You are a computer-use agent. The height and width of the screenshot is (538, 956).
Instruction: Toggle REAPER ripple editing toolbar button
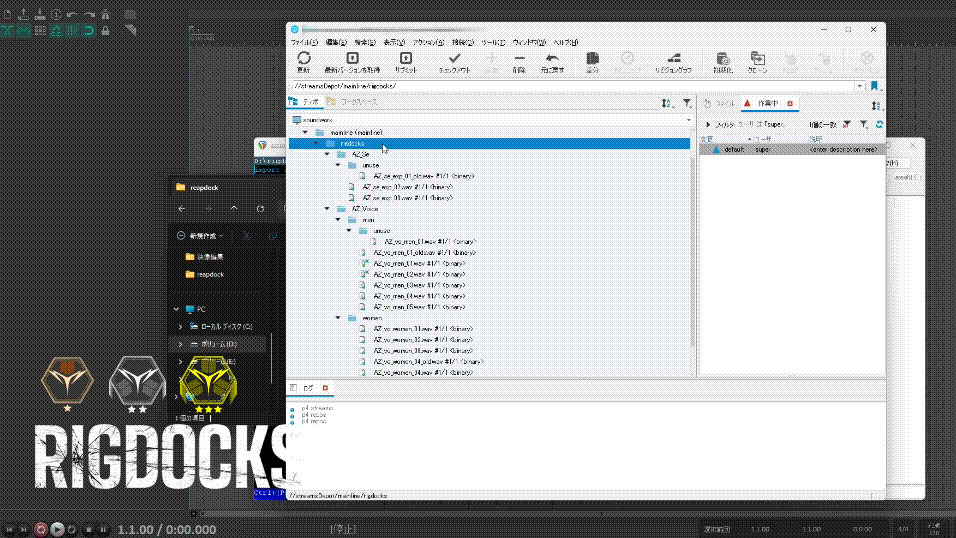40,30
